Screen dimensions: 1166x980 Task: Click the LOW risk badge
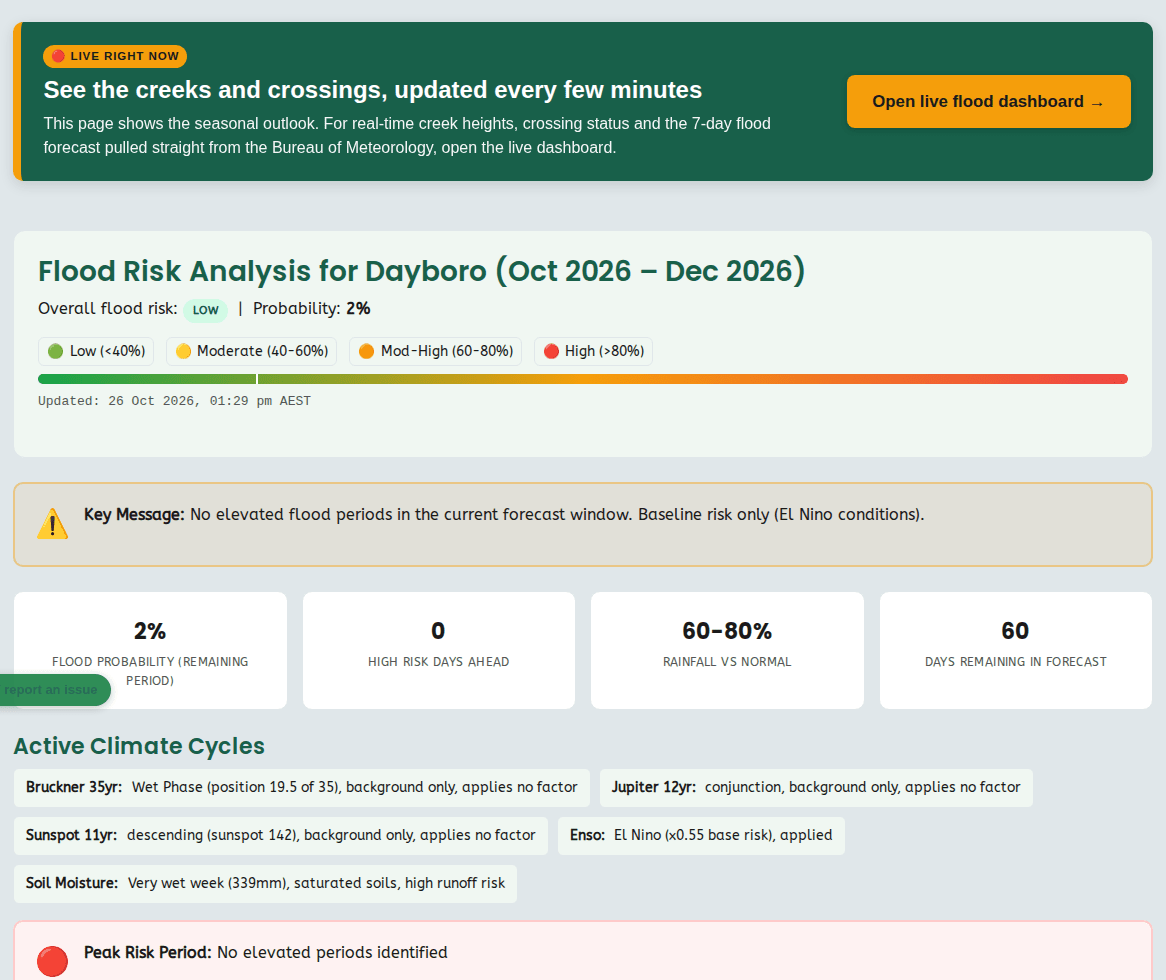205,309
